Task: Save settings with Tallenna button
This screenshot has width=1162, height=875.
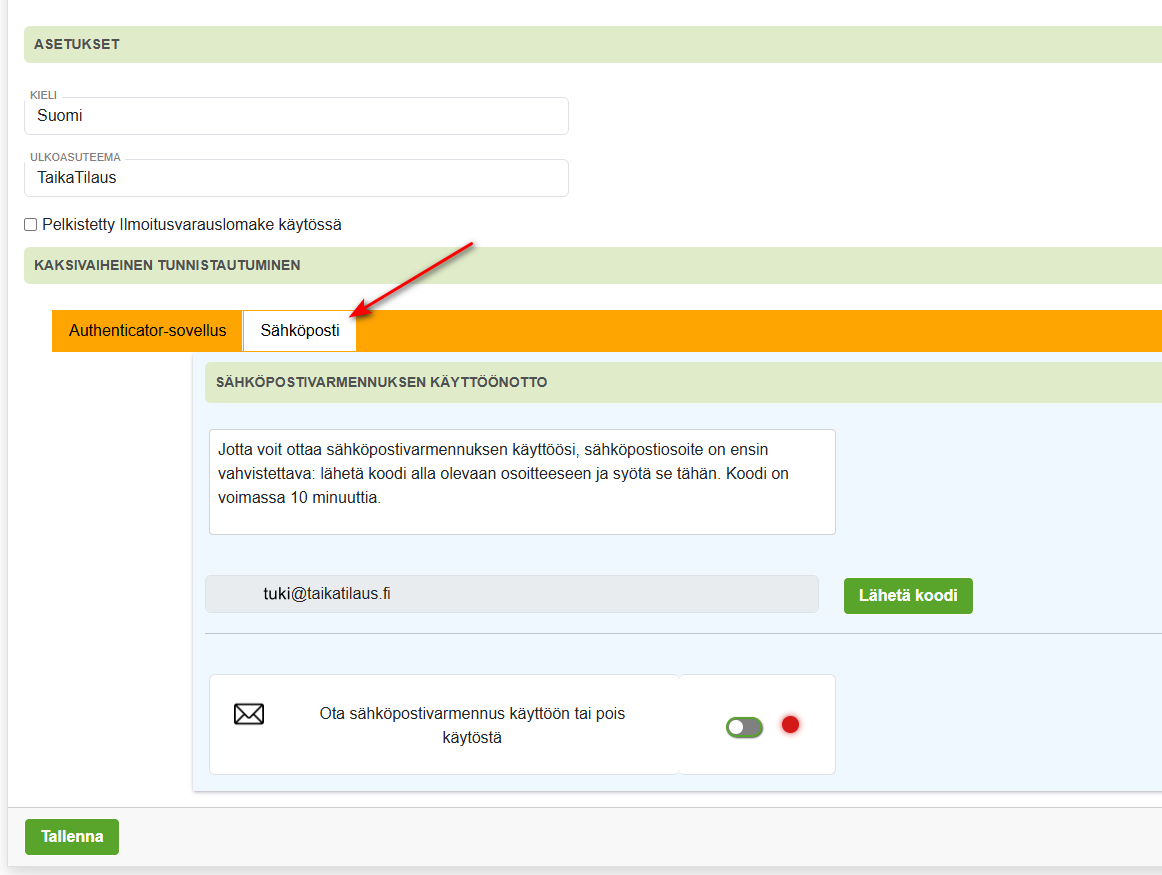Action: (72, 836)
